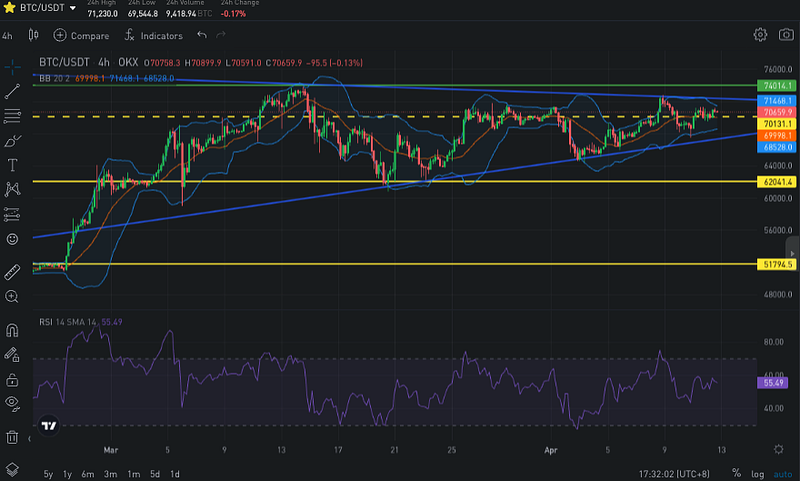Open the candlestick chart style picker
The image size is (800, 481).
coord(33,35)
